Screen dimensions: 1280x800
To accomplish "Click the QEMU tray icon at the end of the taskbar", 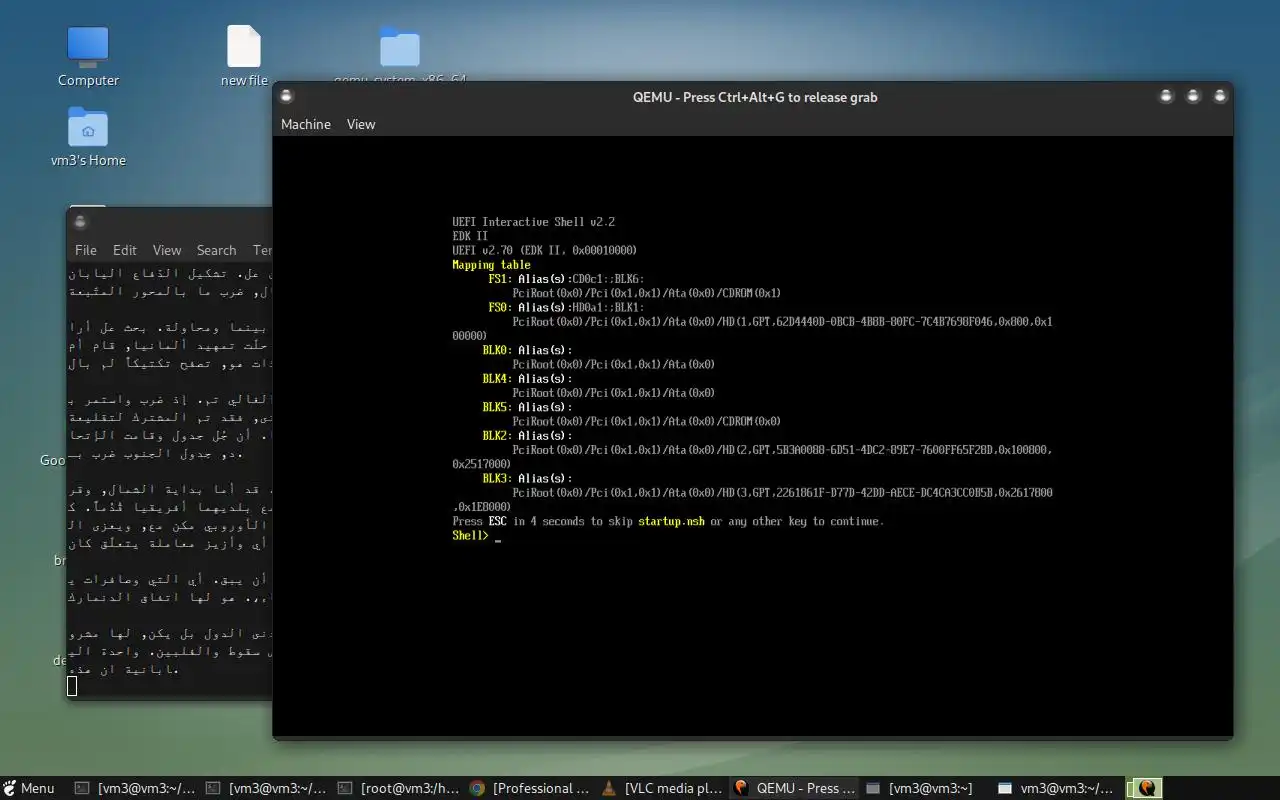I will [1145, 788].
